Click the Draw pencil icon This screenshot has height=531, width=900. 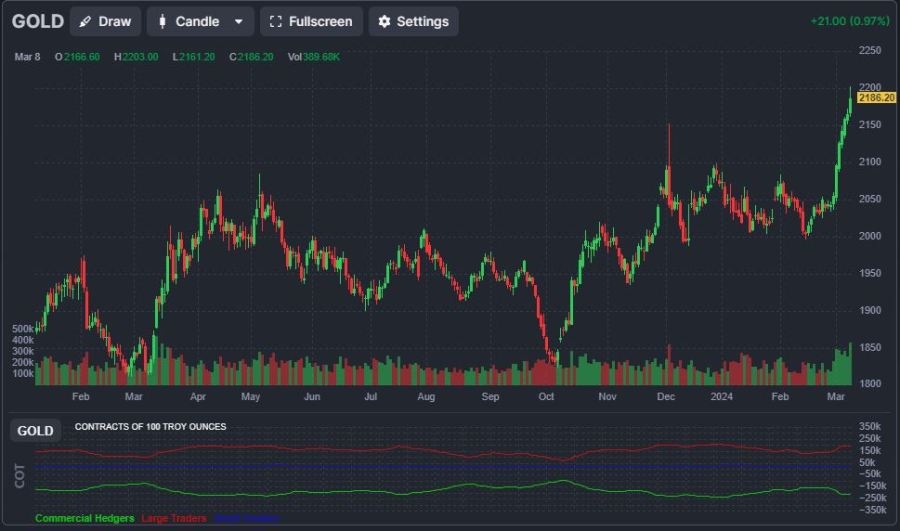pos(85,21)
